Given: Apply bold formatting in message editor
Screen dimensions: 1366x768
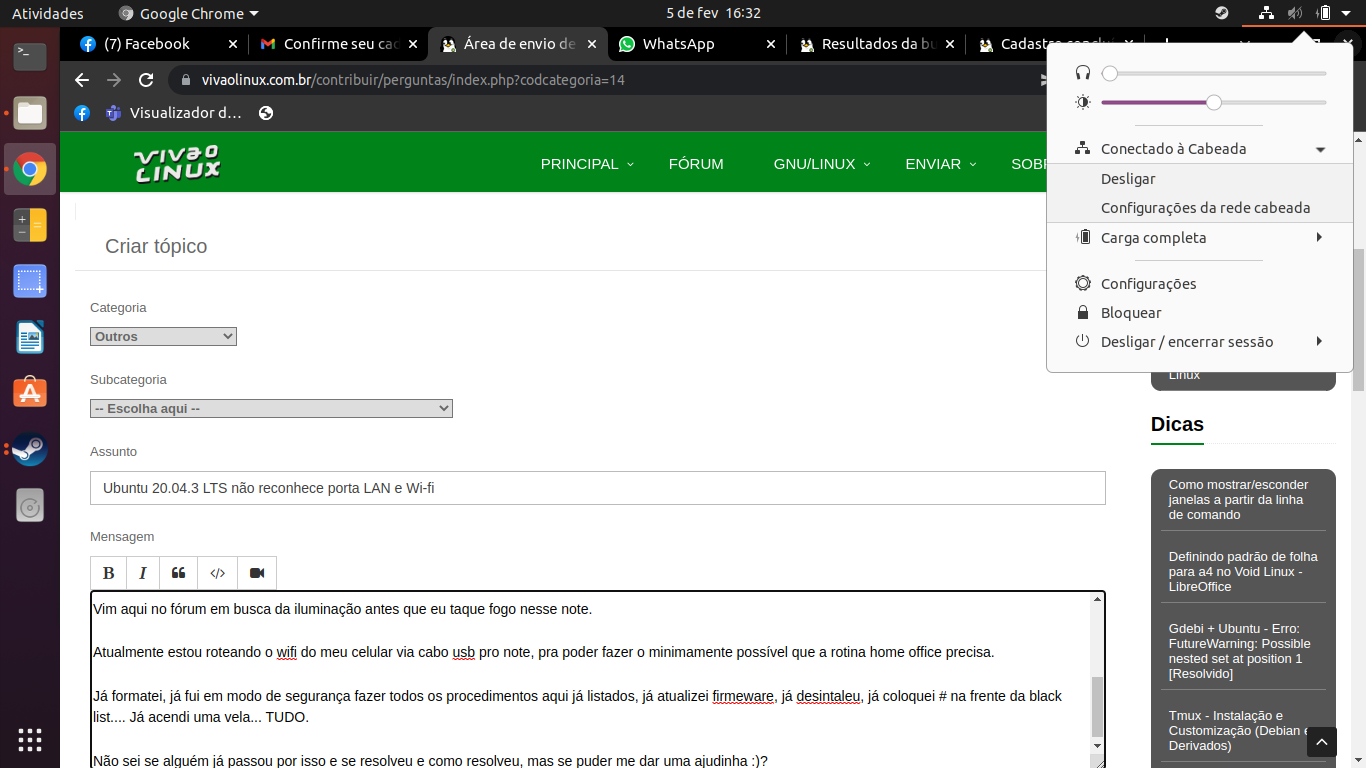Looking at the screenshot, I should point(108,573).
